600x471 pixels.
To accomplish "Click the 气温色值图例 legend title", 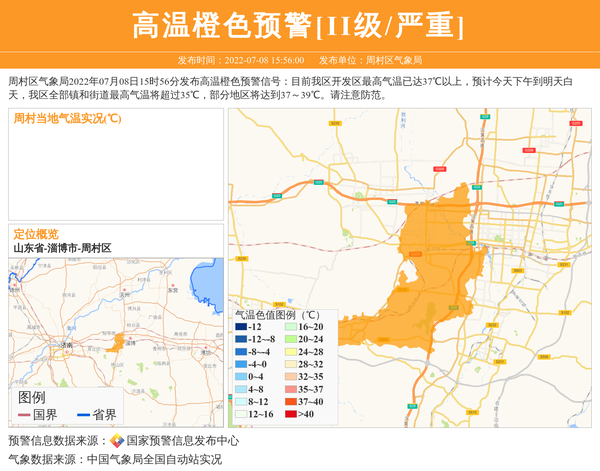I will click(x=279, y=313).
